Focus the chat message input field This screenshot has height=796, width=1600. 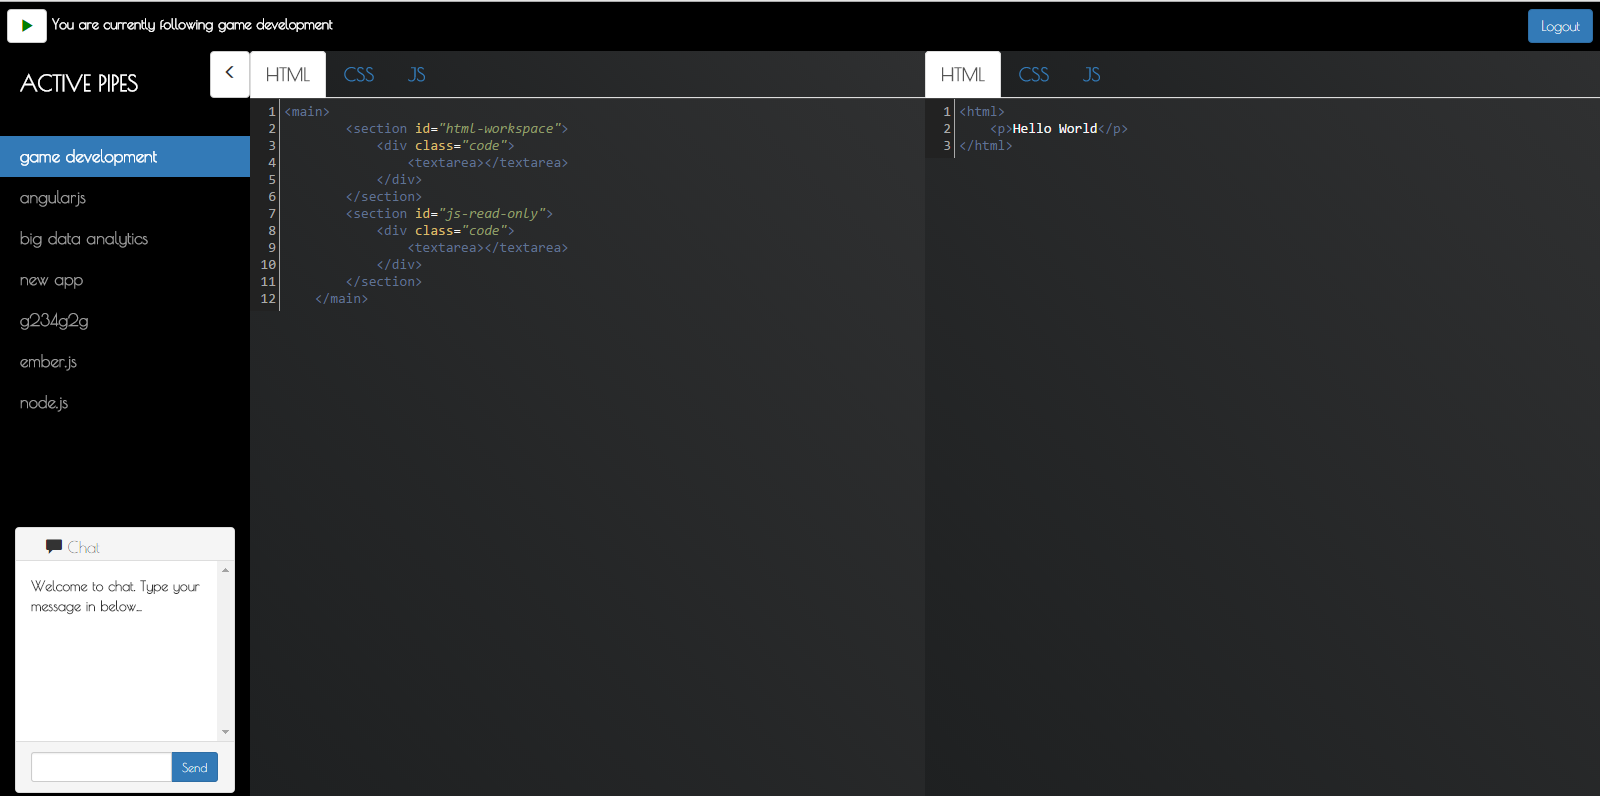101,767
